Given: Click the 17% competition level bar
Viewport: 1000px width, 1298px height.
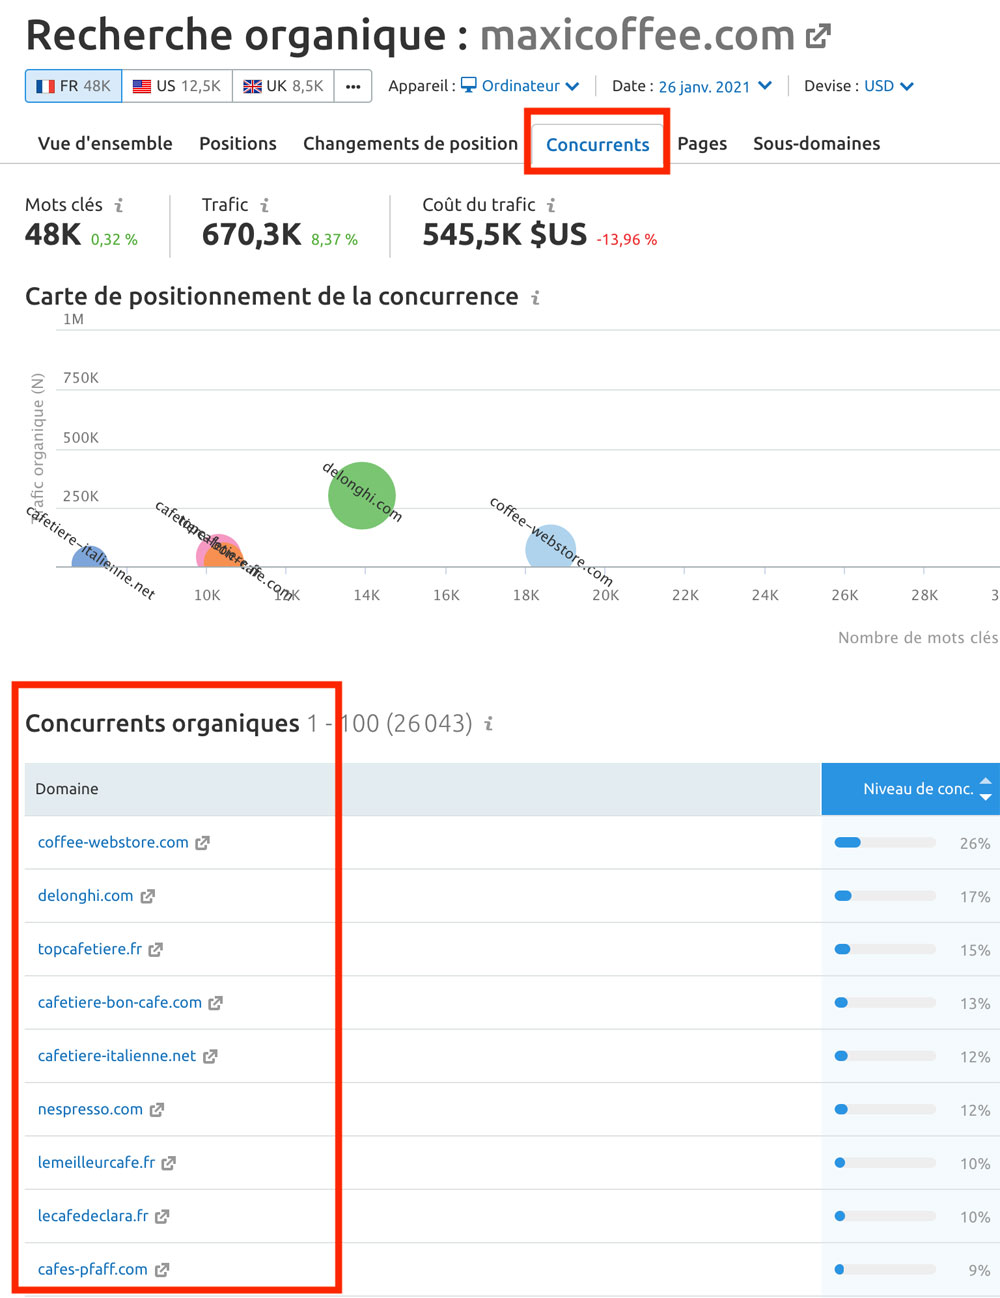Looking at the screenshot, I should tap(885, 896).
